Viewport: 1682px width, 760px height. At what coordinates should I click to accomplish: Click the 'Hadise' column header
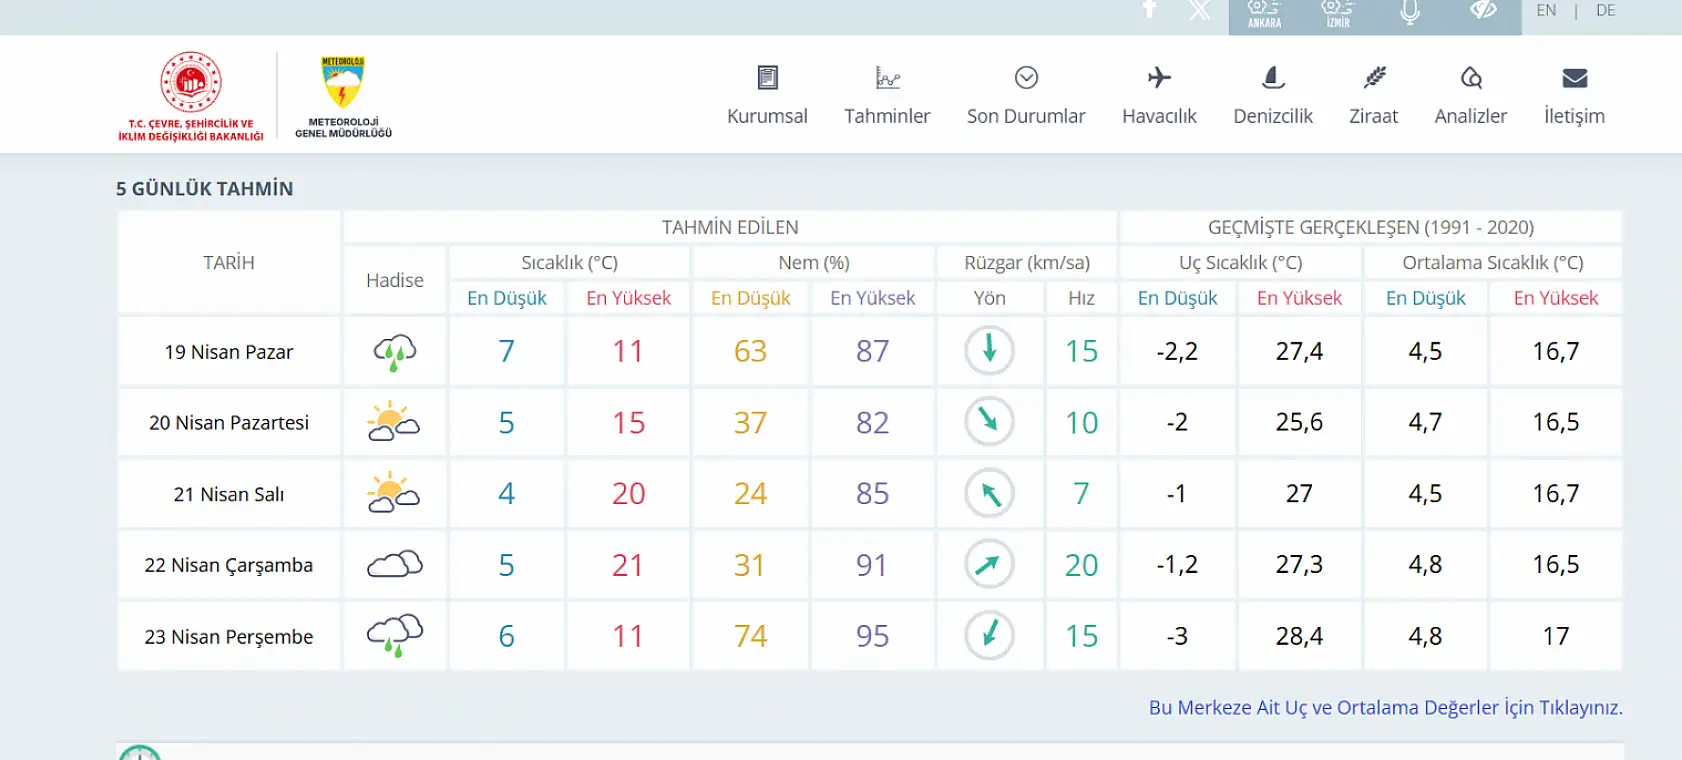[395, 280]
